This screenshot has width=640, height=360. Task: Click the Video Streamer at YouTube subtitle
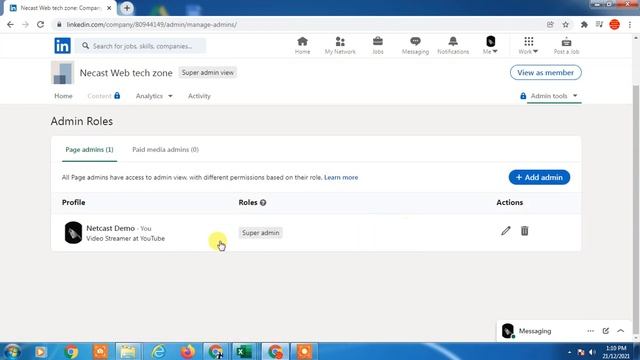(x=126, y=238)
